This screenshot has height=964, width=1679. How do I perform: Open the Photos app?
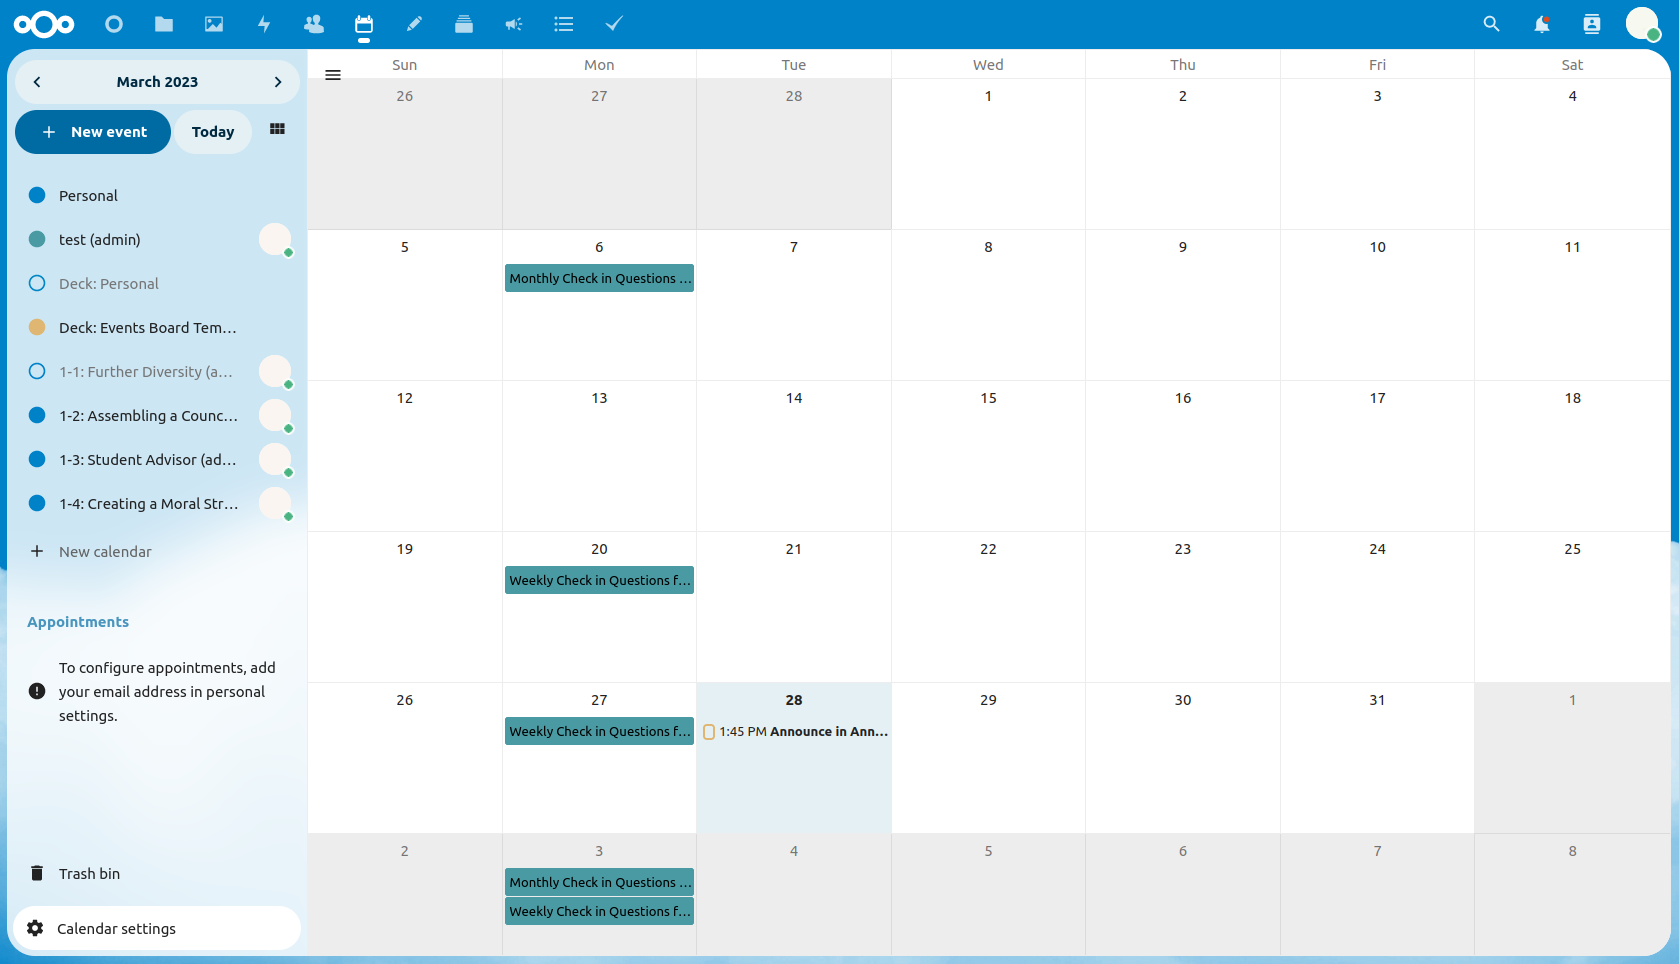pyautogui.click(x=214, y=24)
